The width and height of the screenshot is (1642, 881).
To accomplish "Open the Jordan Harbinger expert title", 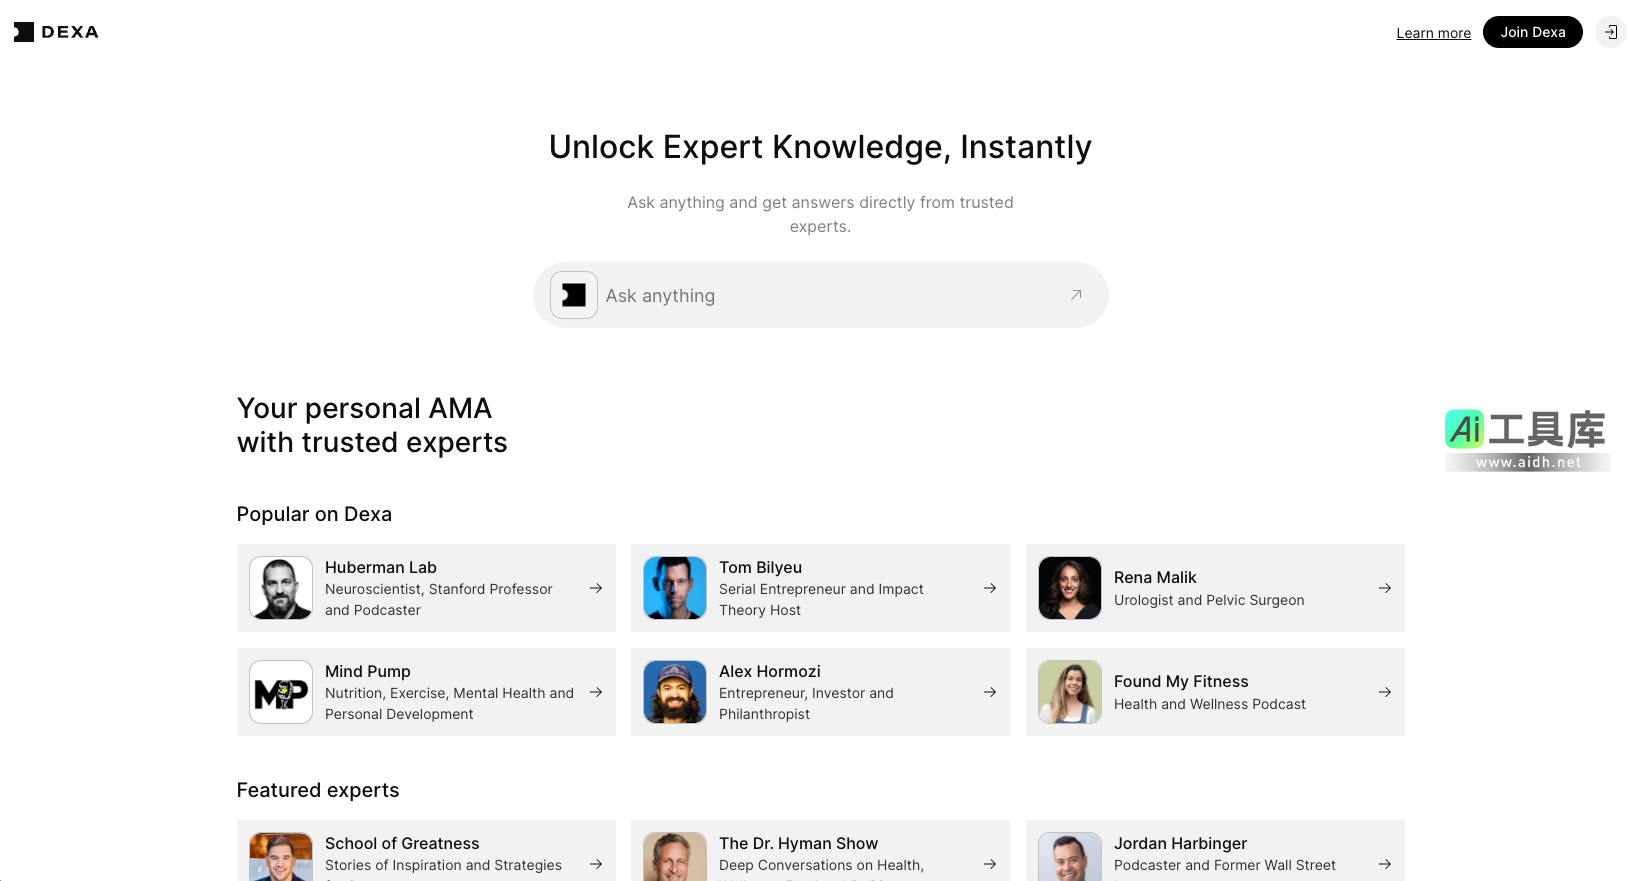I will [1180, 843].
